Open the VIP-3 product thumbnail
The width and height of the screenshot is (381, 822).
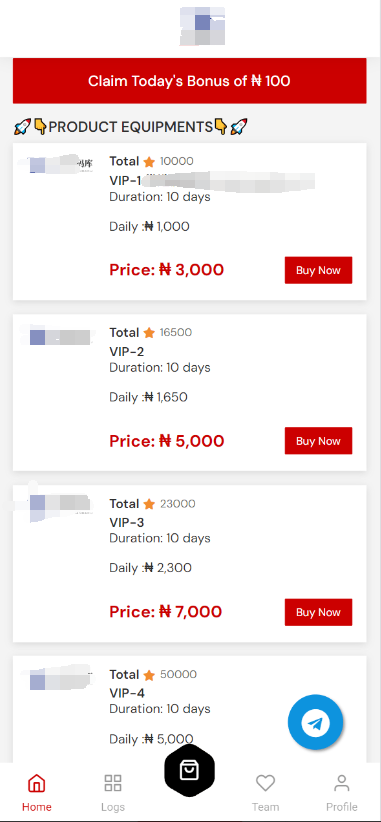click(x=52, y=503)
